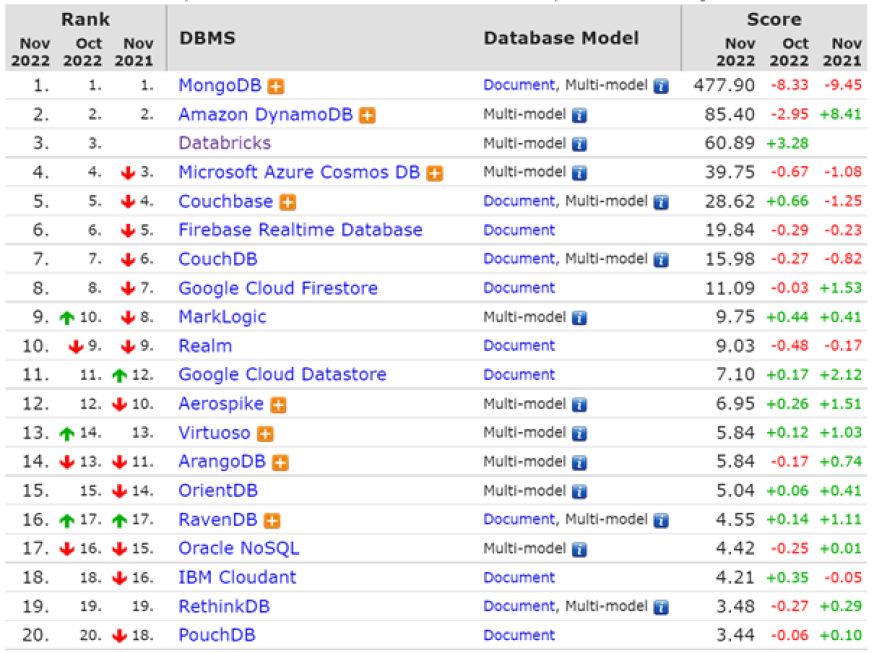Click the score value 60.89
This screenshot has height=653, width=874.
click(x=730, y=143)
